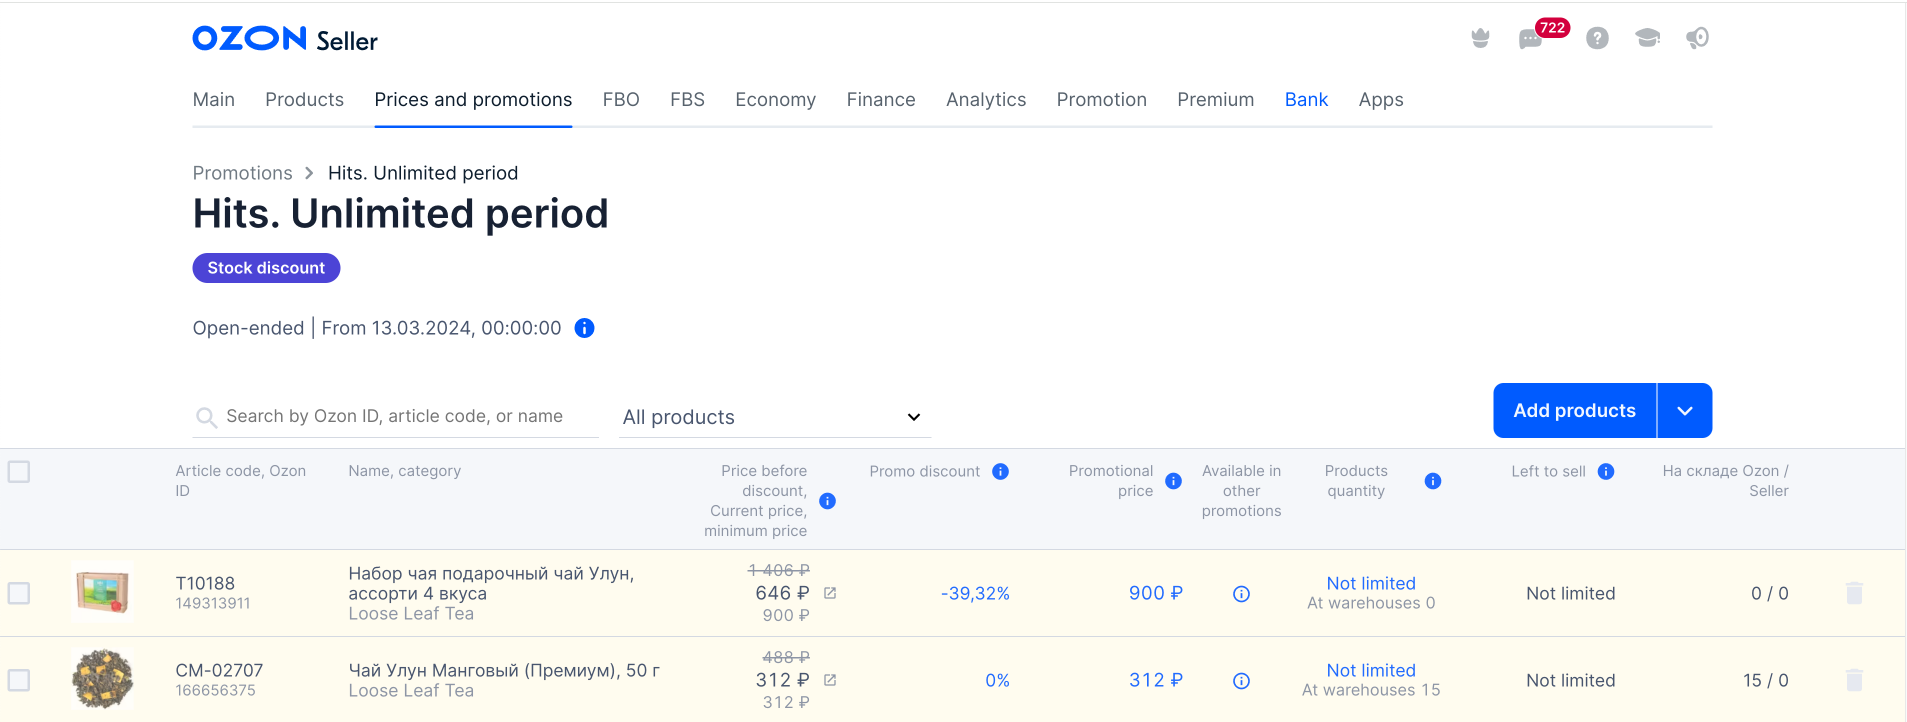View other promotions info for T10188

1241,594
